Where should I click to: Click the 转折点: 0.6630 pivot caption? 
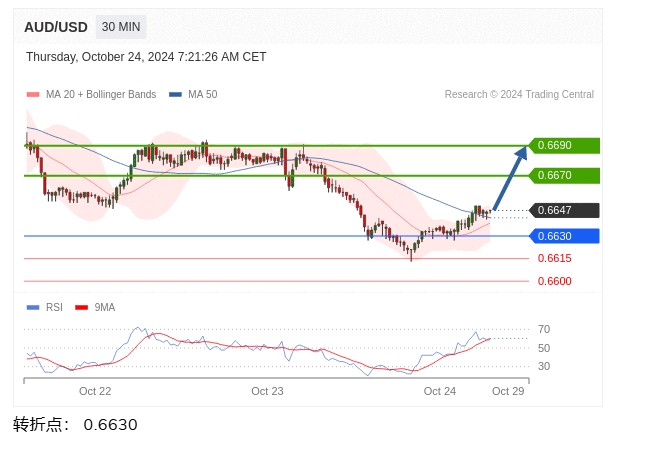coord(75,425)
